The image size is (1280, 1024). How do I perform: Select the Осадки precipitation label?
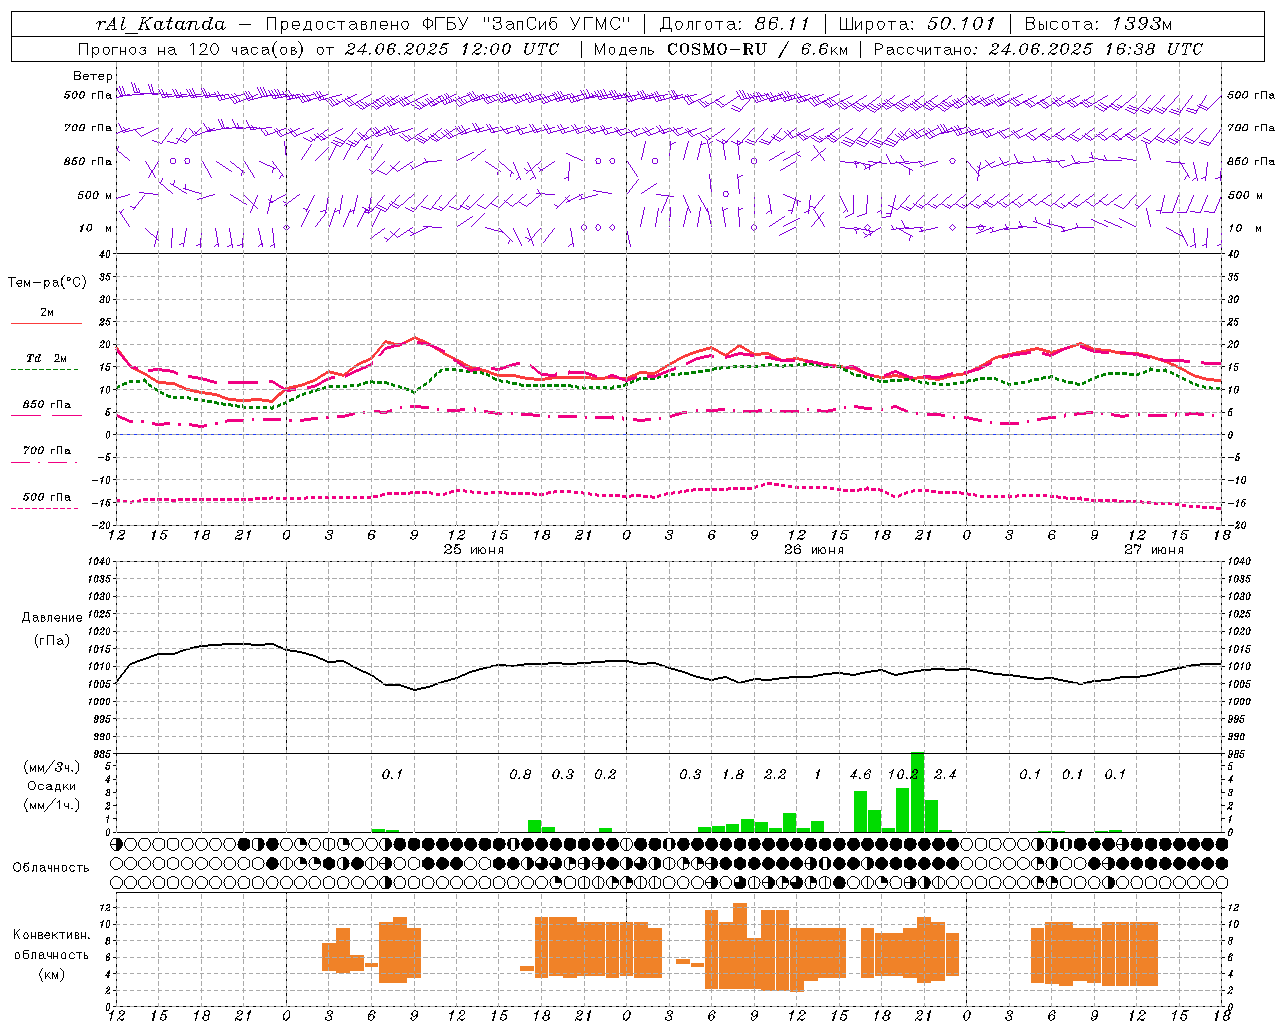click(x=52, y=786)
